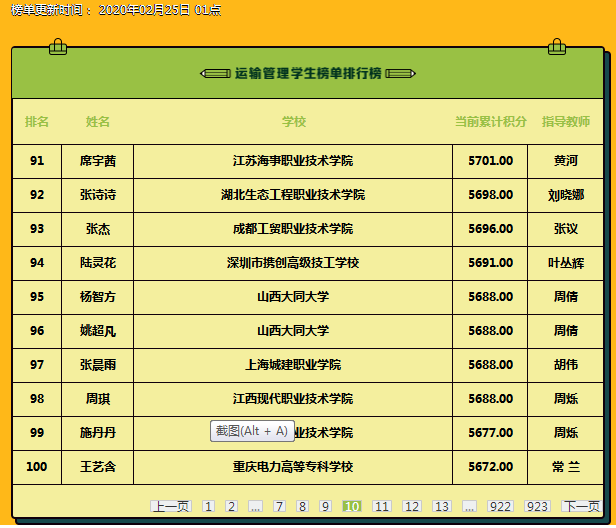Select the 重庆电力高等专科学校 row

293,467
